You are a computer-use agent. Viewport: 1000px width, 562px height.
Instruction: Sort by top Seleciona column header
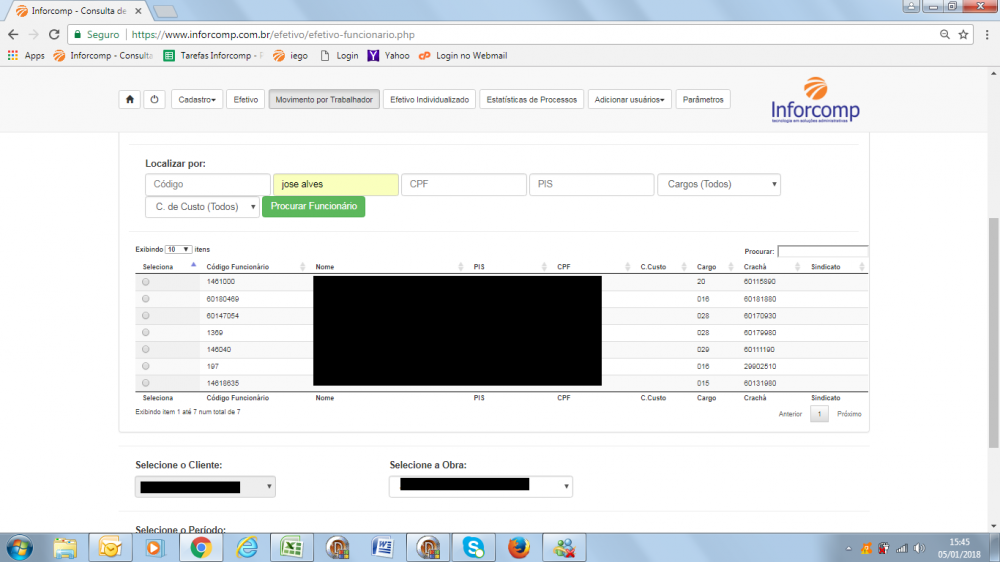coord(158,267)
